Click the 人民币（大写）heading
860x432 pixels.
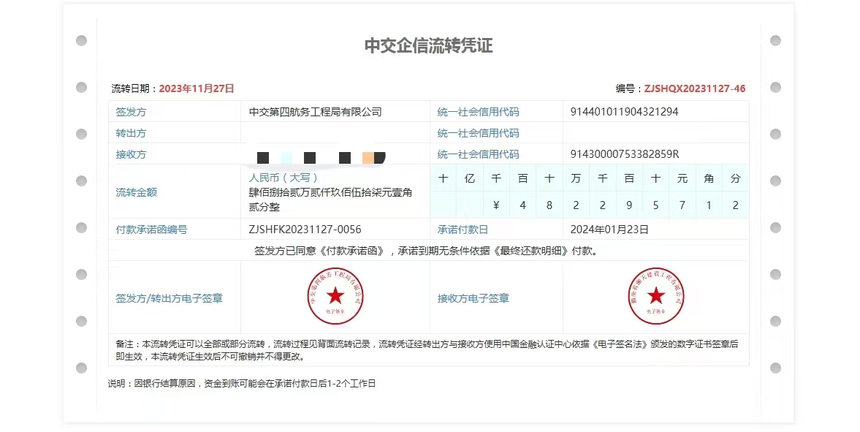point(283,178)
